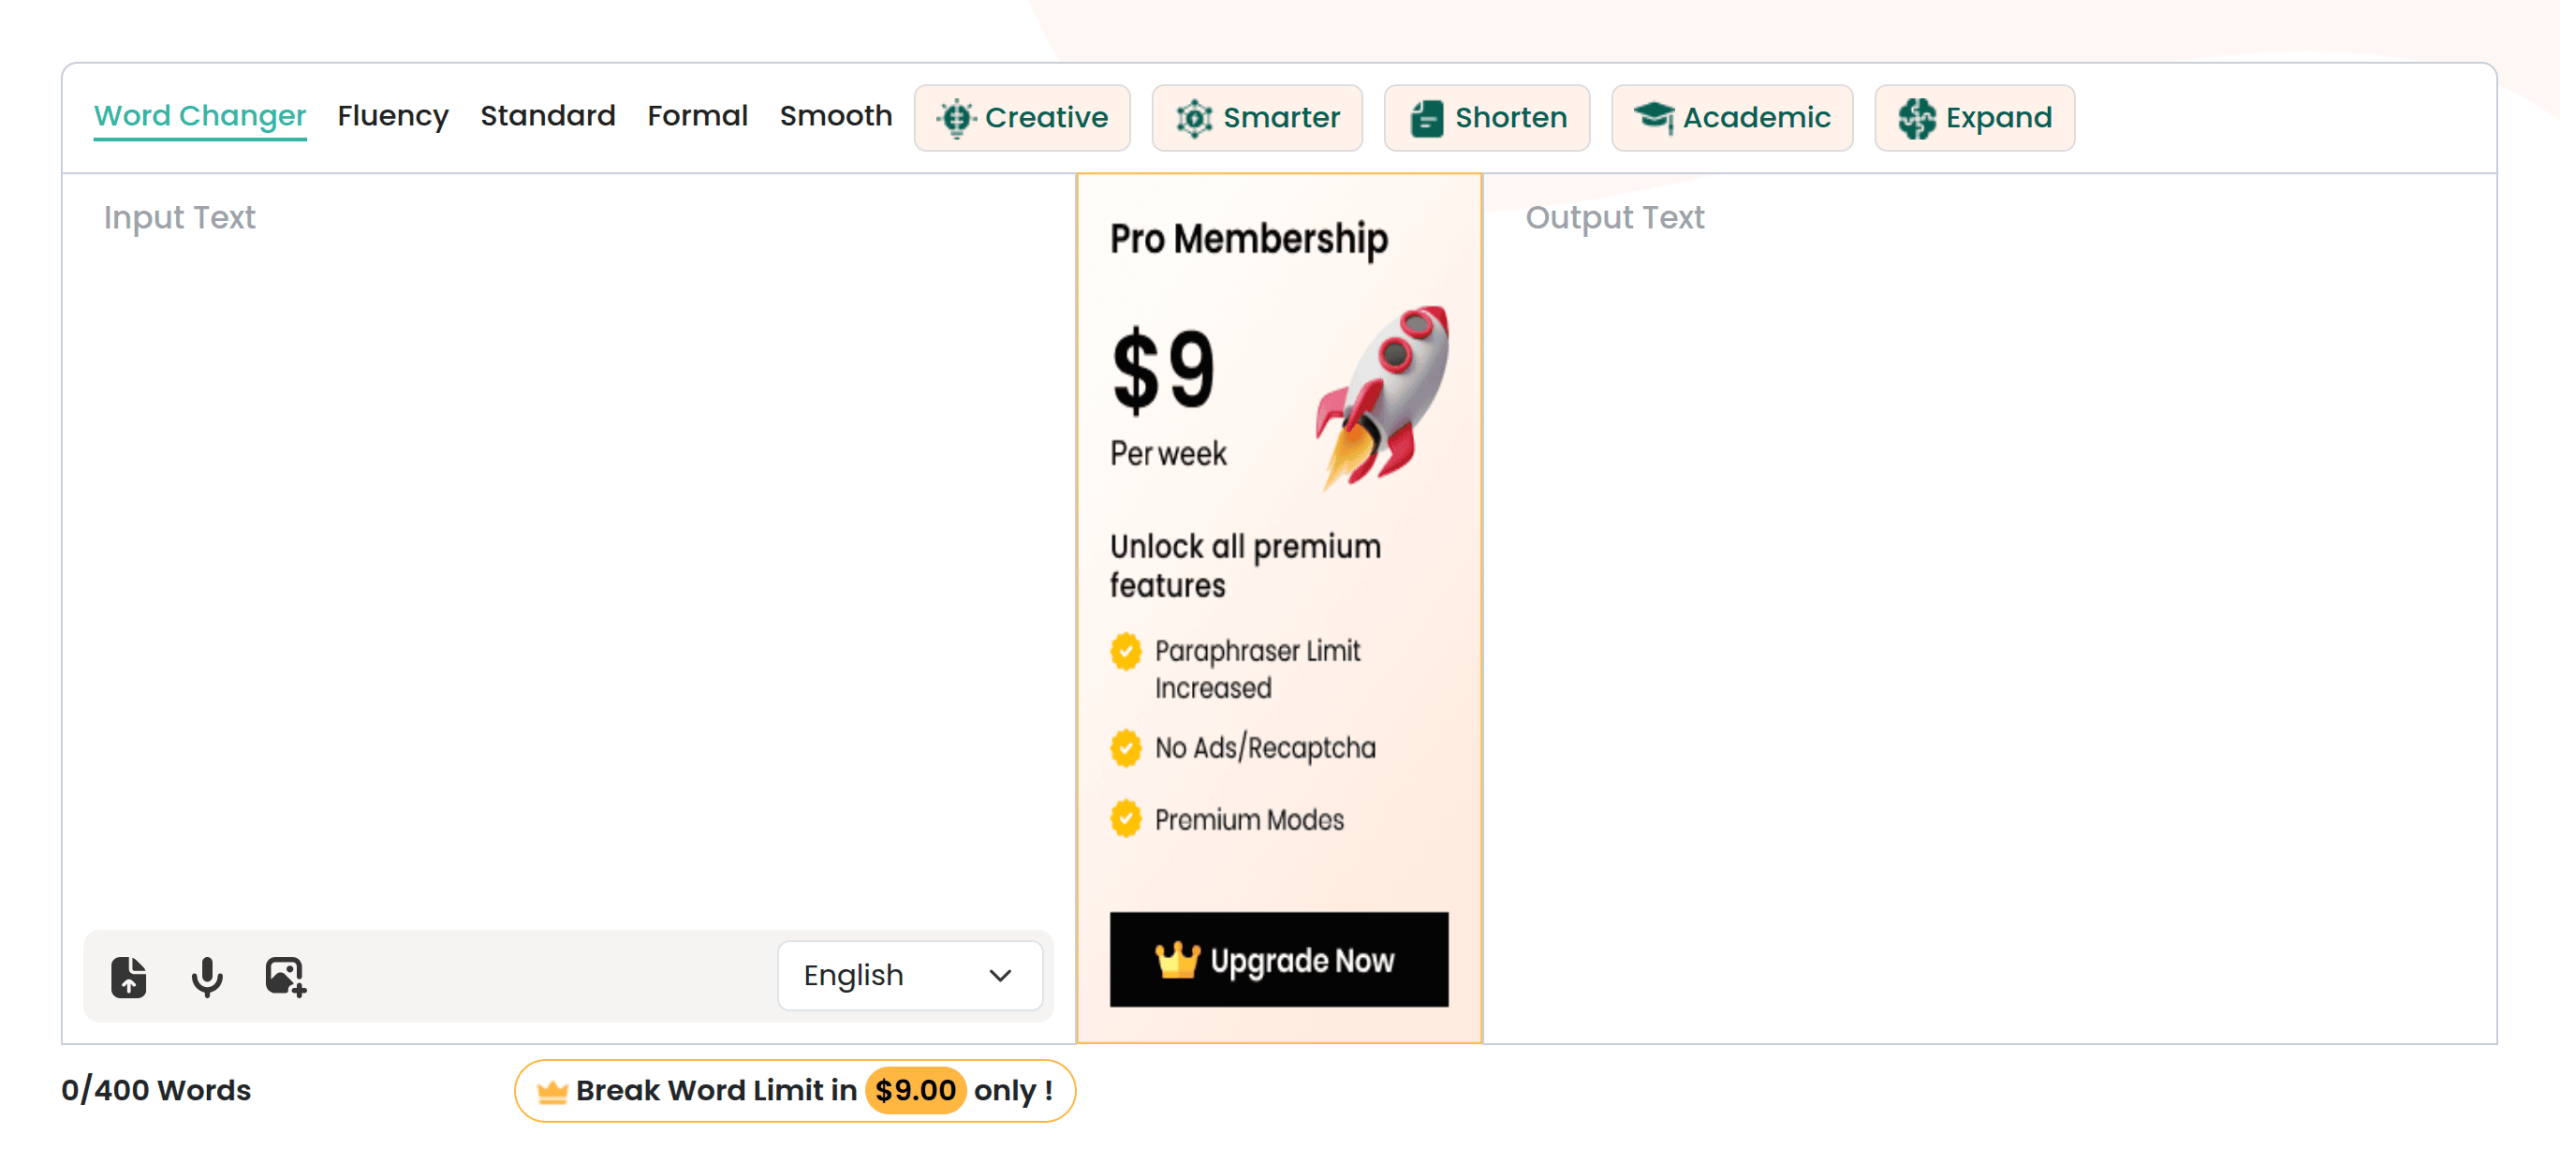Click the rocket illustration
The width and height of the screenshot is (2560, 1149).
[x=1384, y=396]
